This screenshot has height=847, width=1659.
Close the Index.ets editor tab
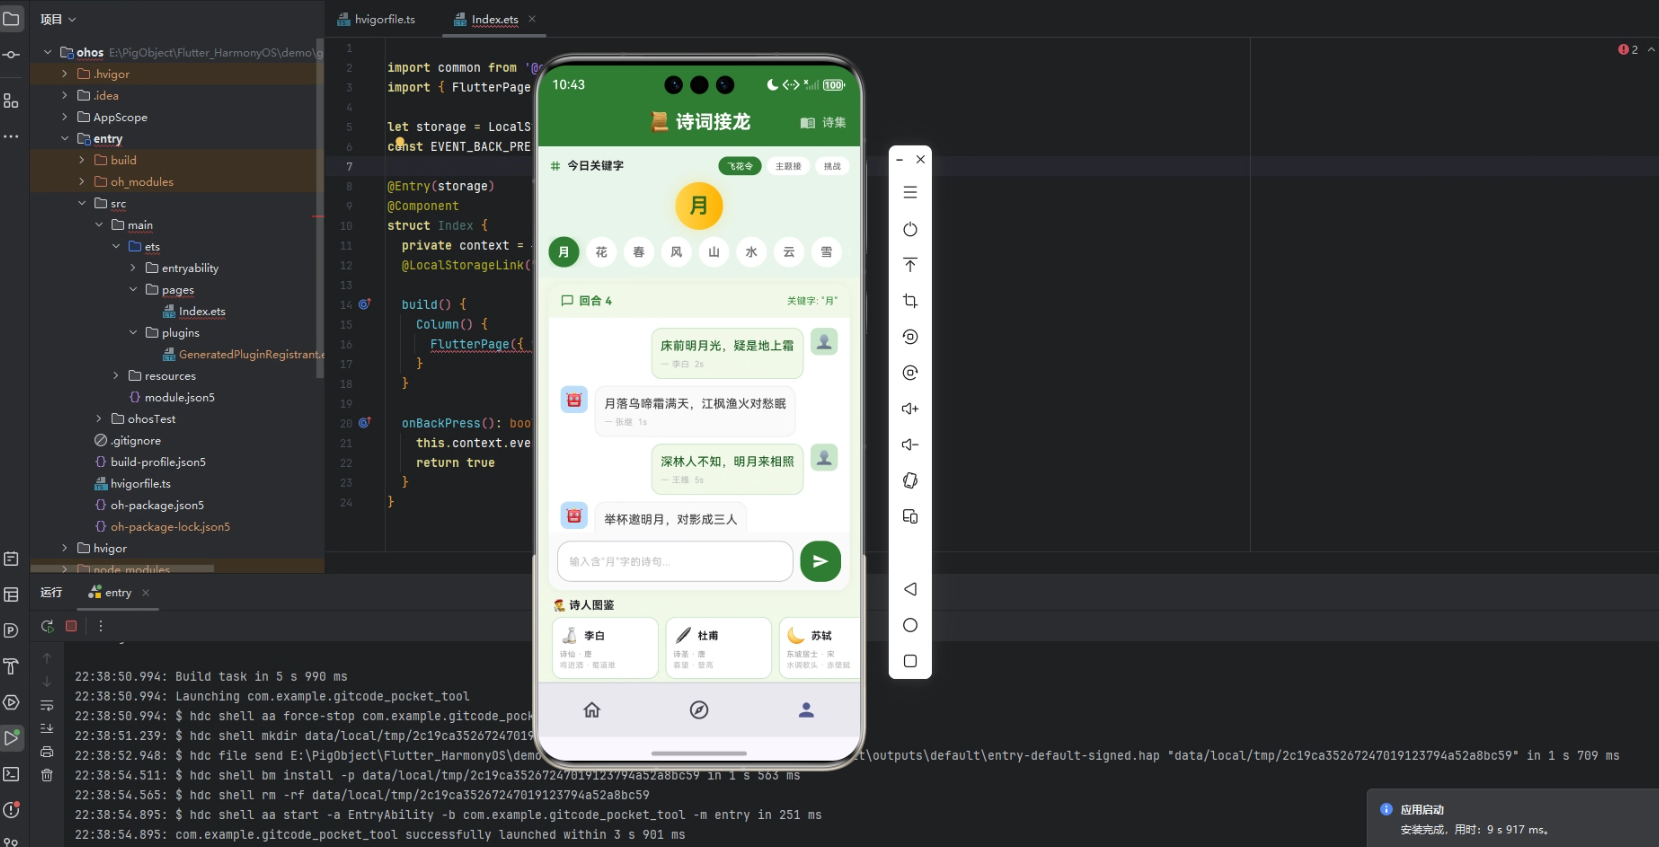tap(532, 19)
